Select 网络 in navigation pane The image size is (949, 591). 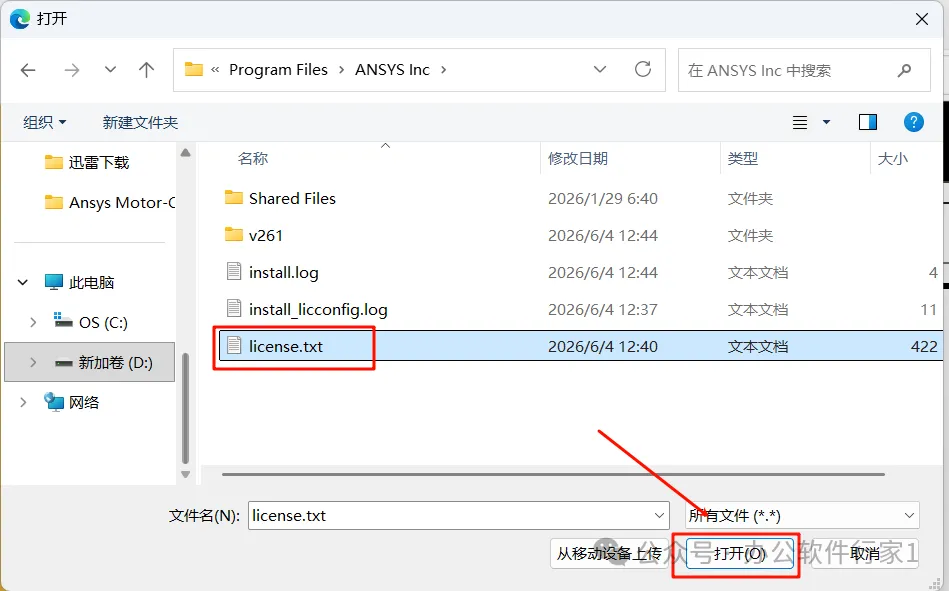tap(72, 402)
